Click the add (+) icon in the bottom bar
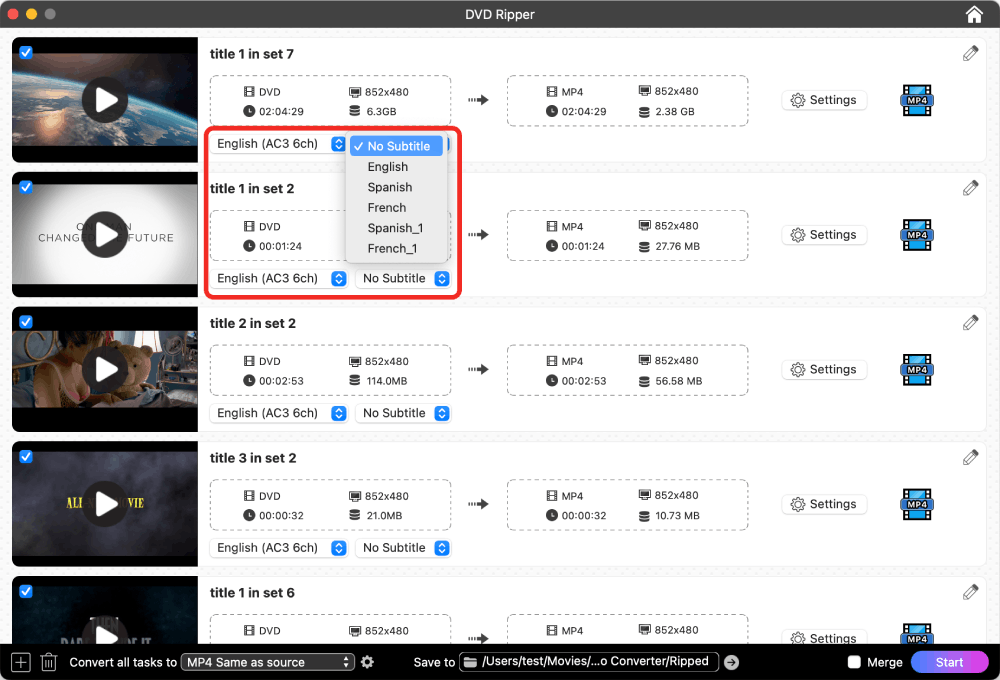 19,661
